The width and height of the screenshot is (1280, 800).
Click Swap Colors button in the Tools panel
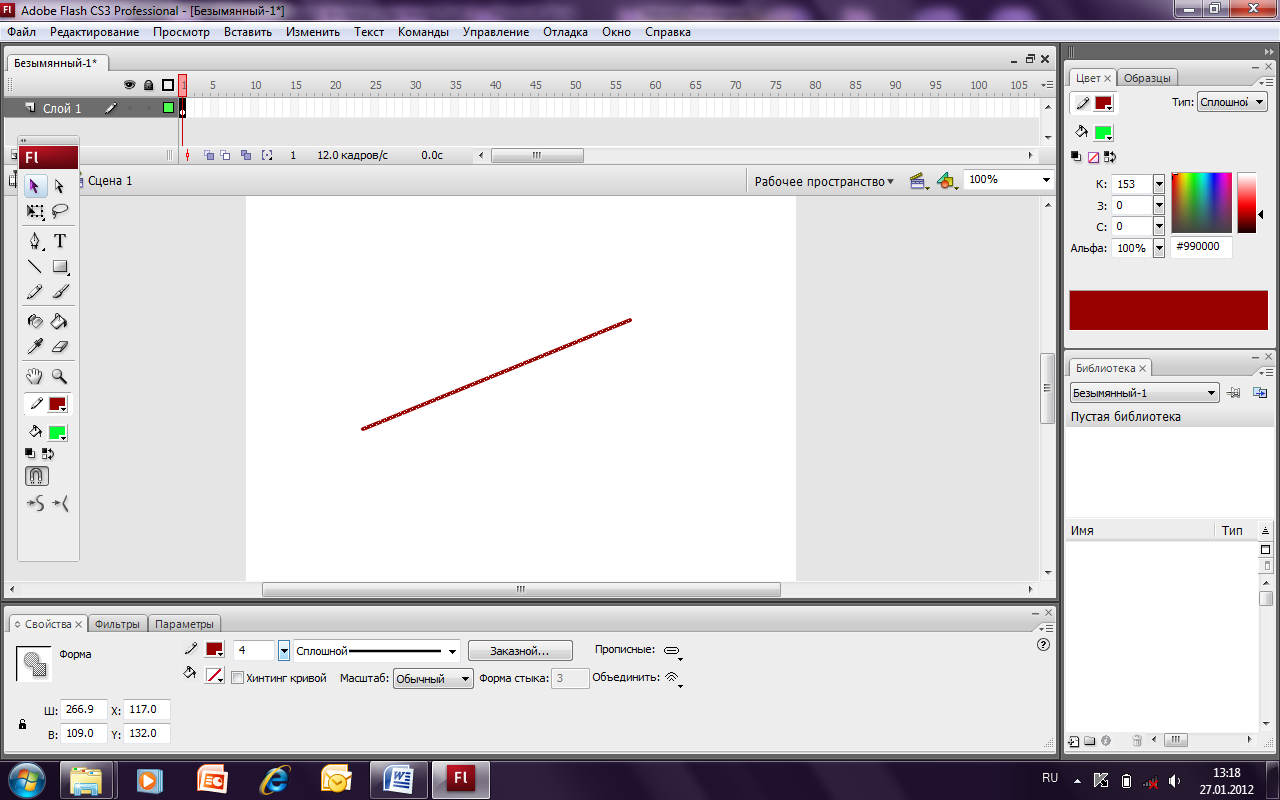pos(47,454)
